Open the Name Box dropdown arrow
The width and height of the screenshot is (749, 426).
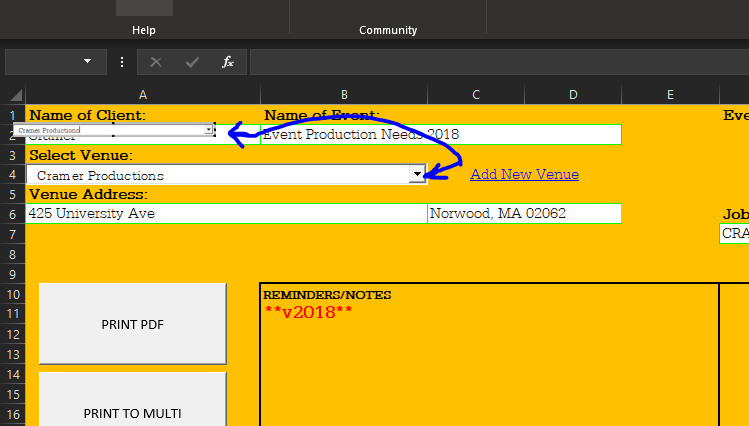click(87, 61)
